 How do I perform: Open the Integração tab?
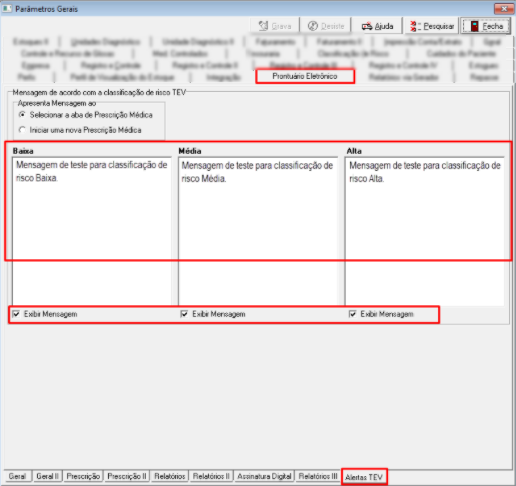coord(223,77)
